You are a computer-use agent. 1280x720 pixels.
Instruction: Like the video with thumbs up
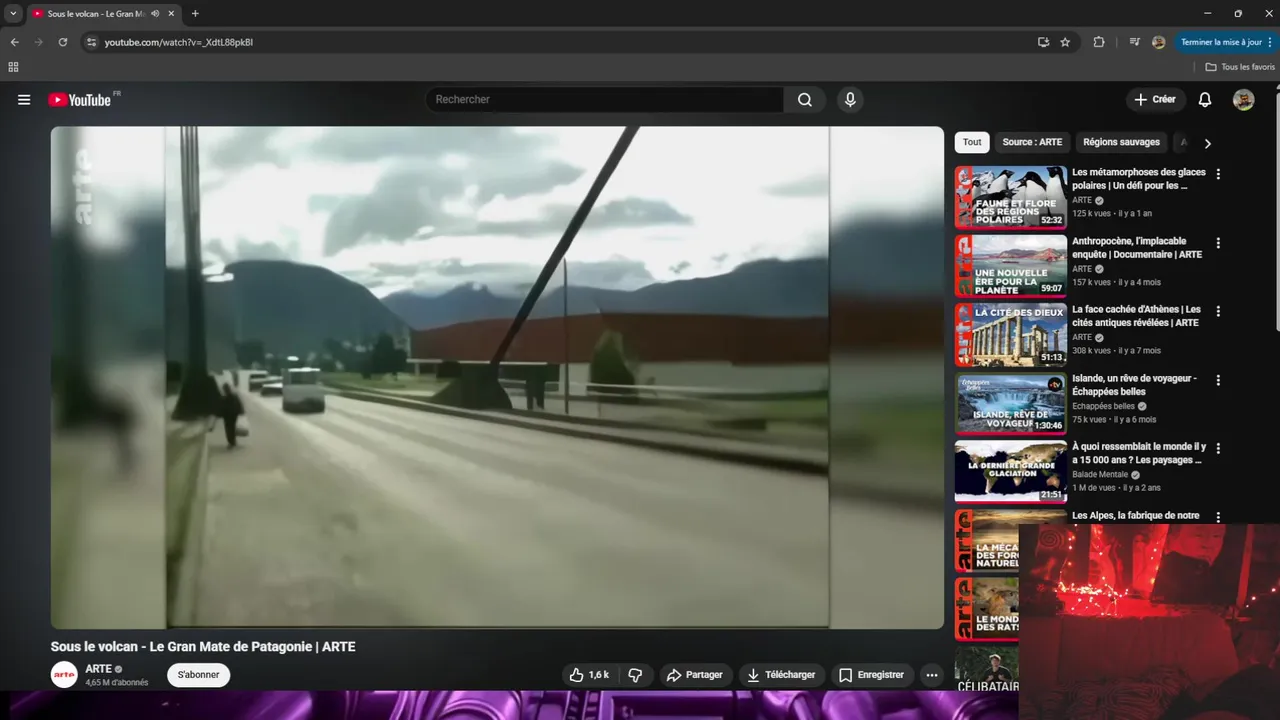(588, 675)
